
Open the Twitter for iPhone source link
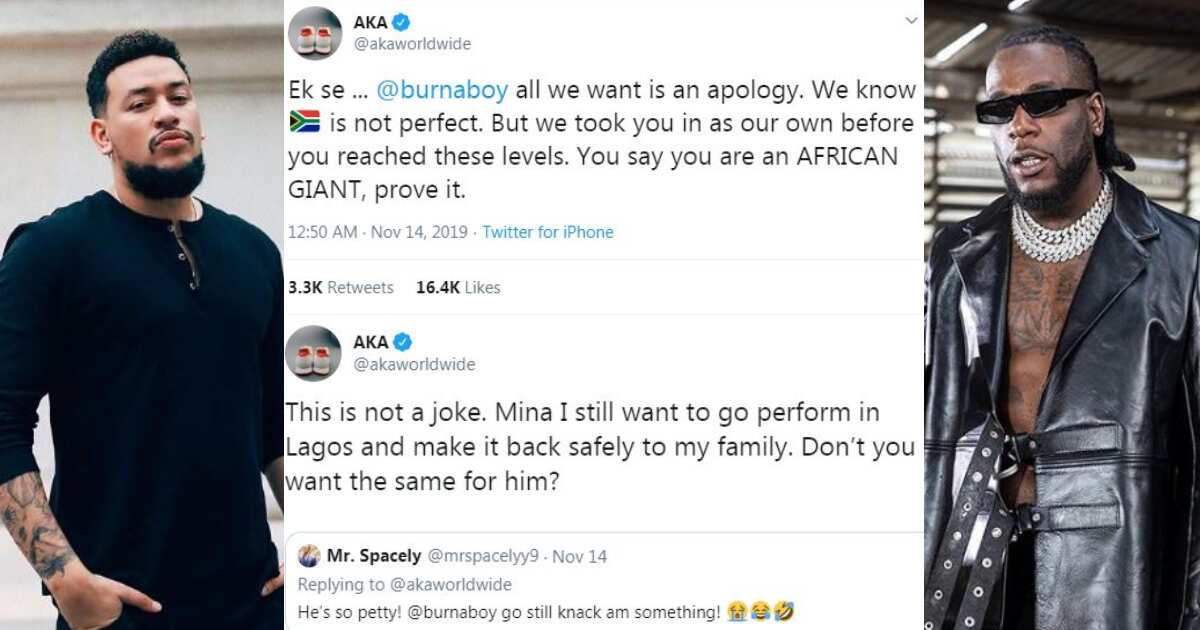click(x=548, y=232)
